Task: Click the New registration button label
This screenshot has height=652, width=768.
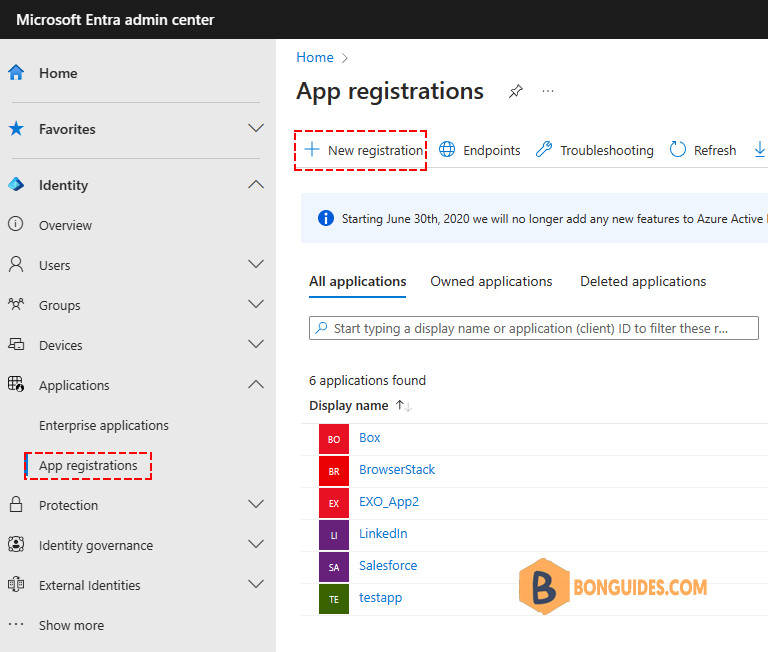Action: point(375,150)
